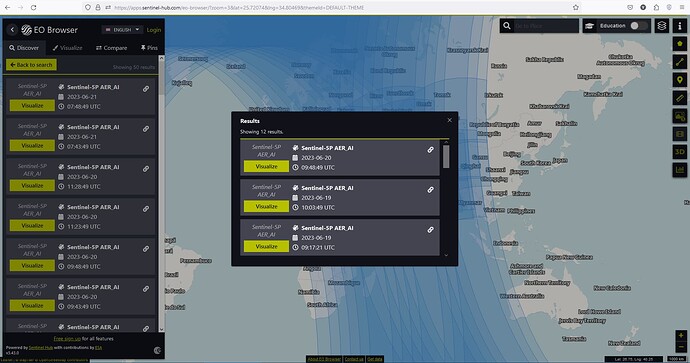The height and width of the screenshot is (363, 690).
Task: Visualize the 2023-06-21 07:48:49 result
Action: coord(32,106)
